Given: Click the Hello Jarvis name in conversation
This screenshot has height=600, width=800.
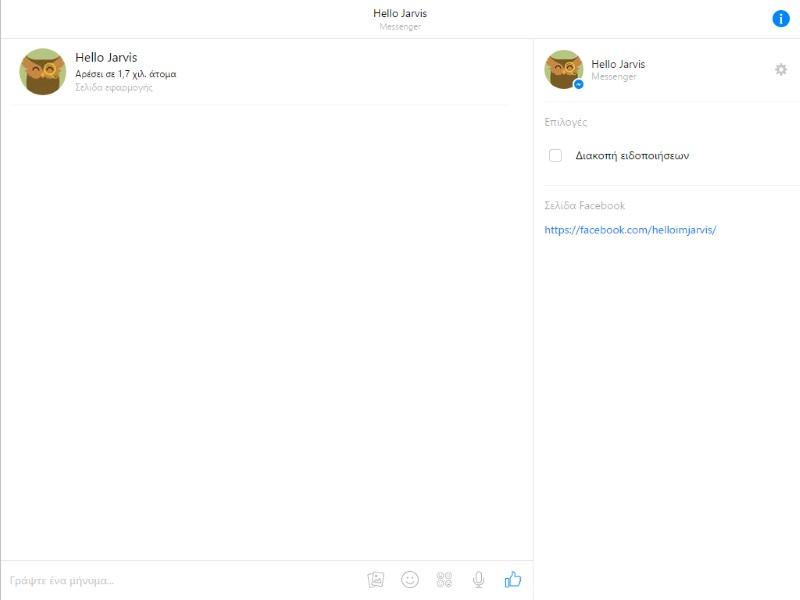Looking at the screenshot, I should (106, 58).
